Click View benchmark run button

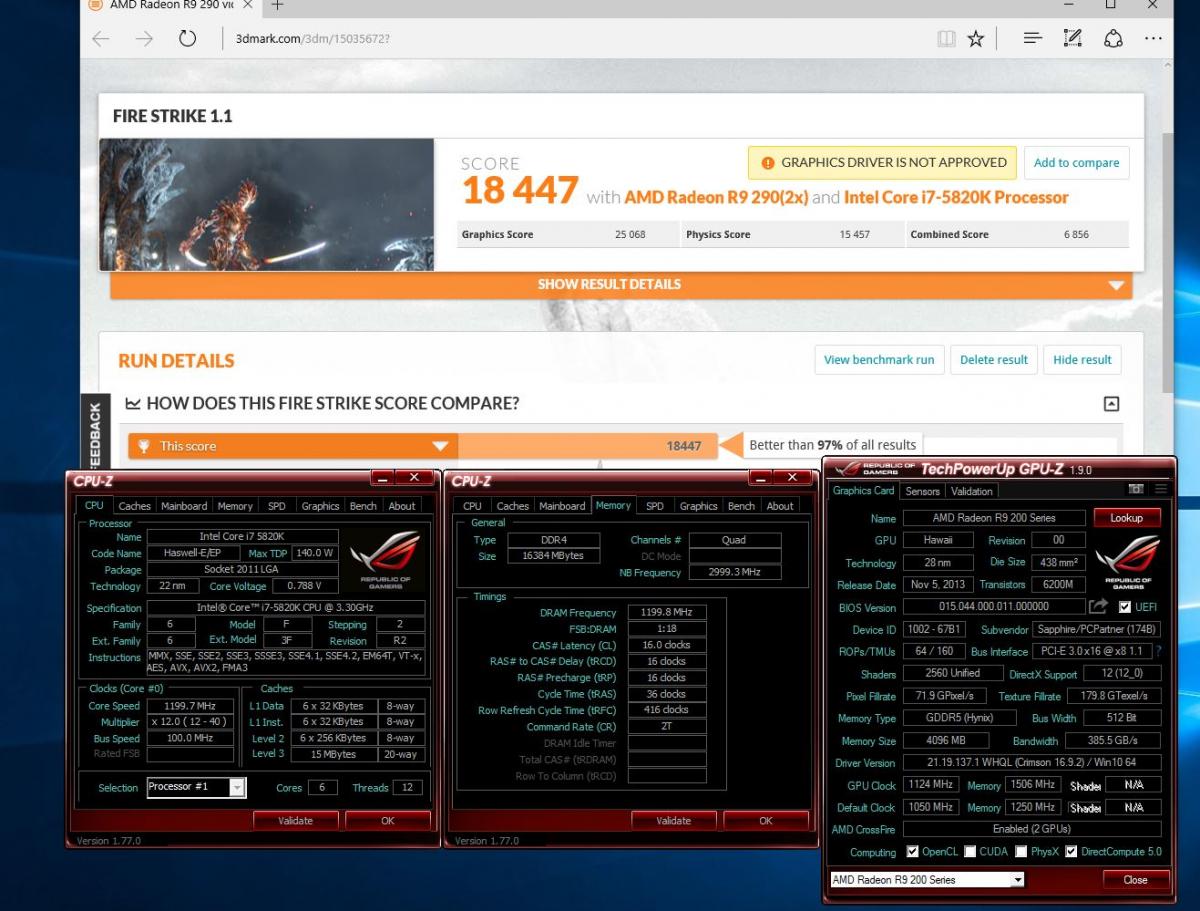pos(879,360)
